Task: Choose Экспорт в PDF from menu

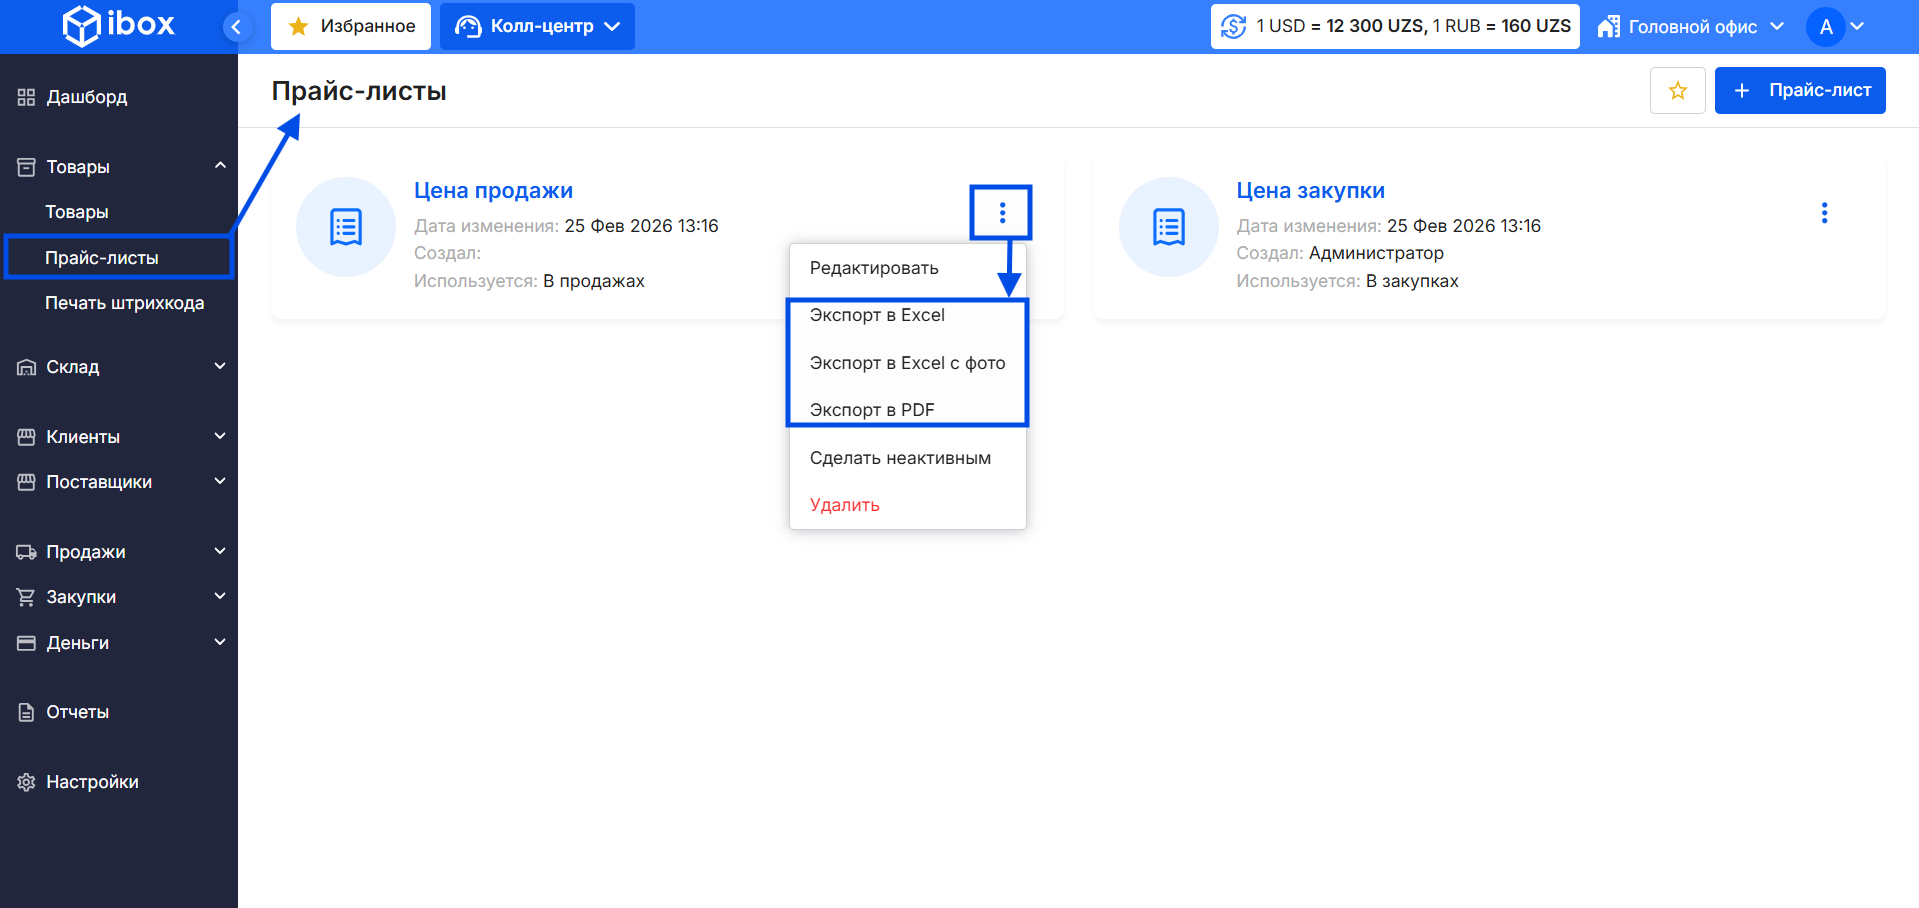Action: click(x=872, y=410)
